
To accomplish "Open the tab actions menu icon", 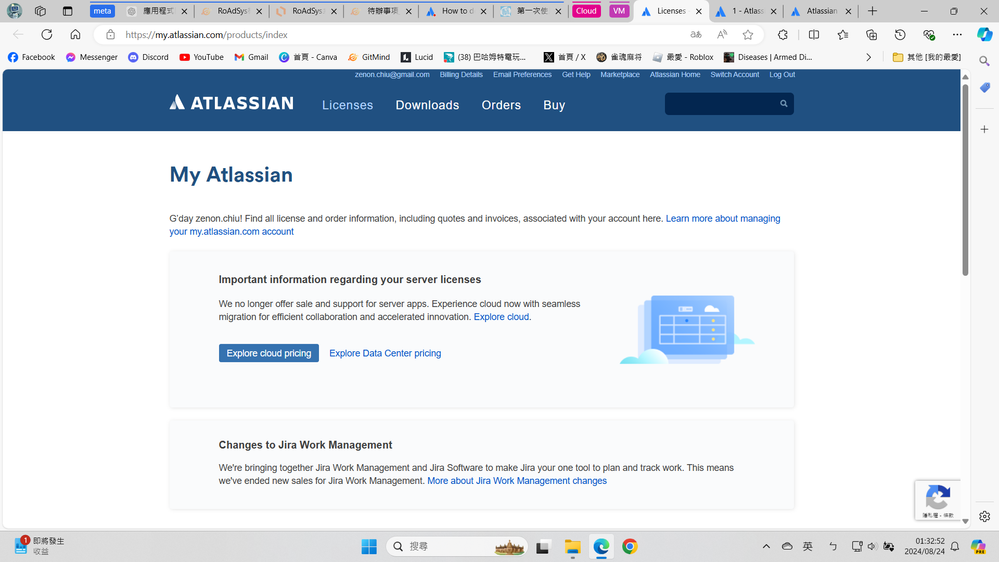I will tap(67, 11).
